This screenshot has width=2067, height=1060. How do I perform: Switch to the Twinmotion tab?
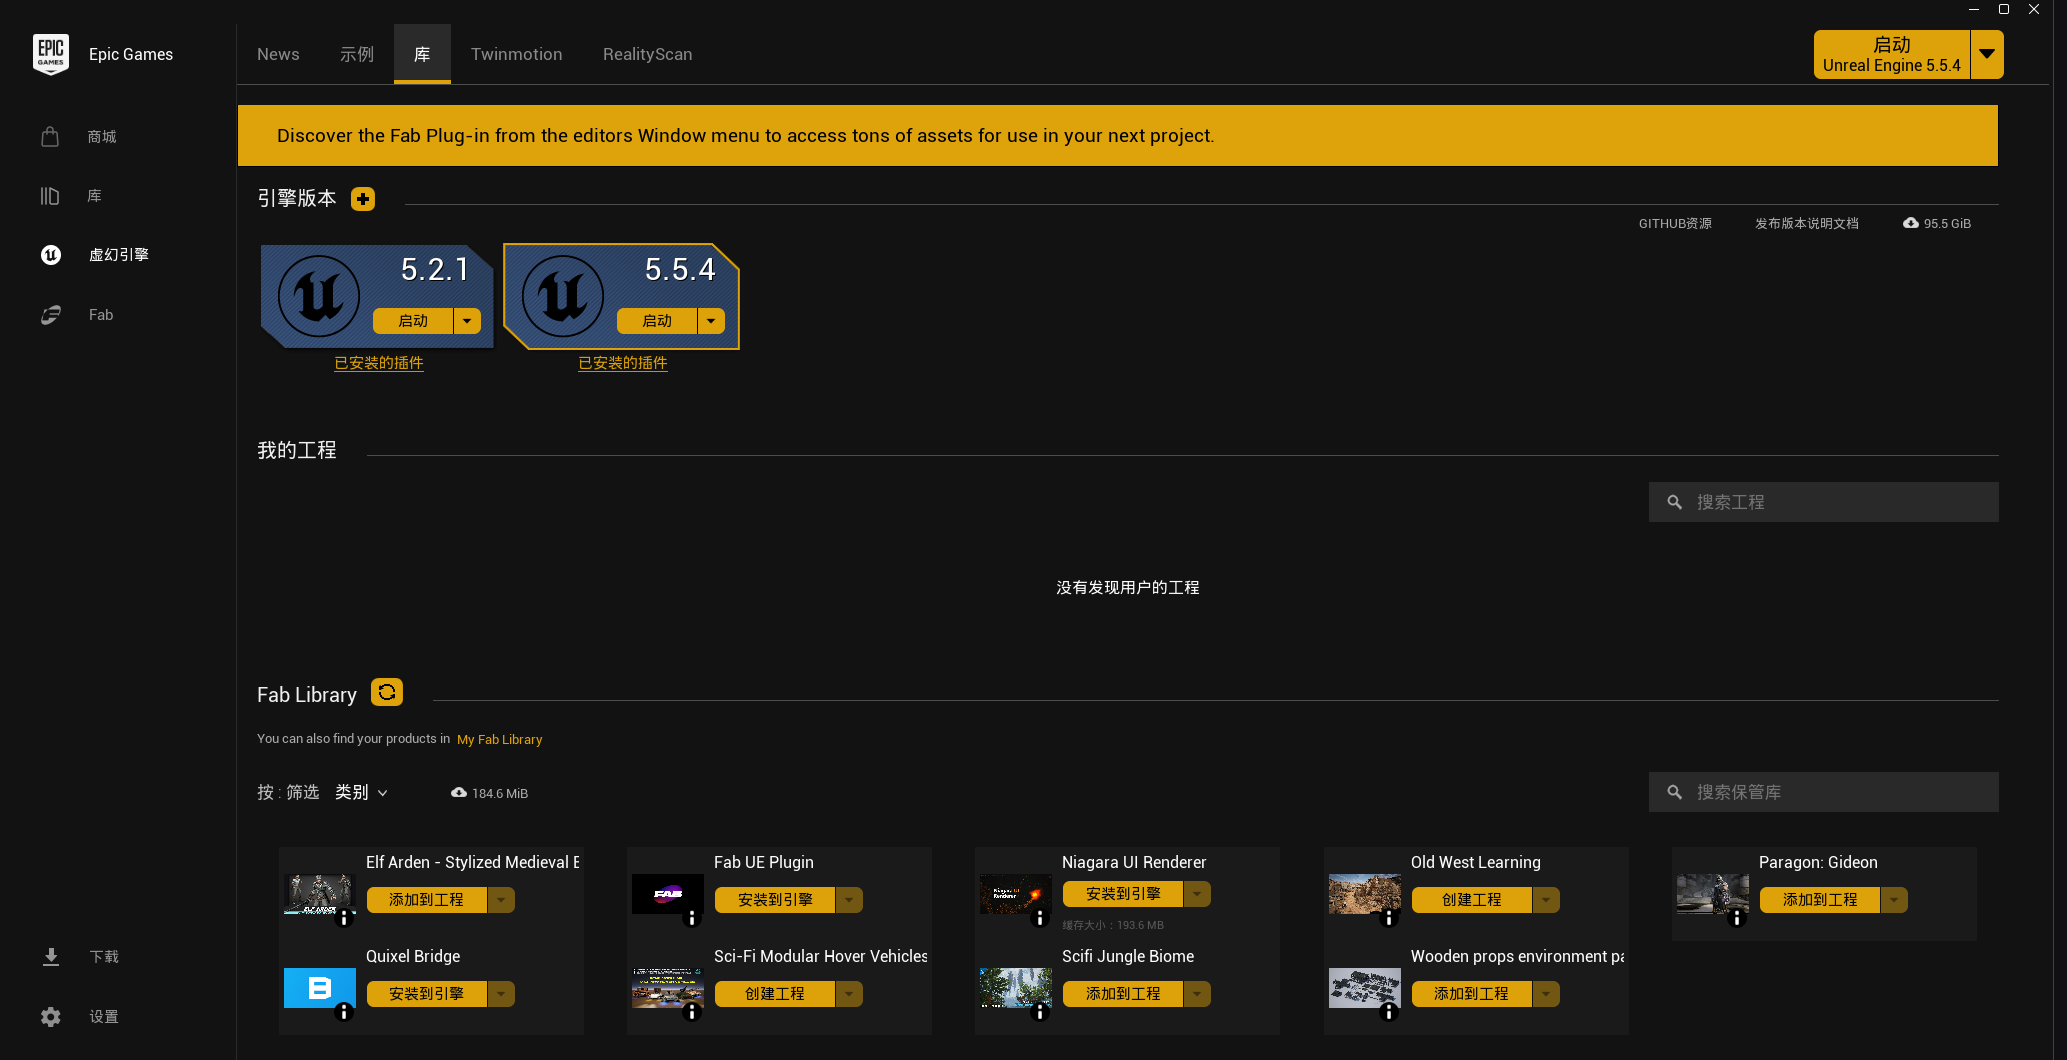pyautogui.click(x=517, y=54)
